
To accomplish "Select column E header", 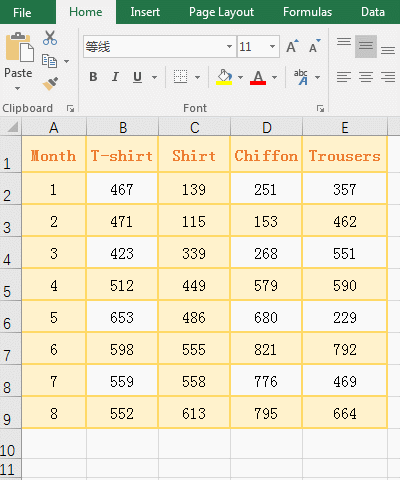I will tap(345, 127).
